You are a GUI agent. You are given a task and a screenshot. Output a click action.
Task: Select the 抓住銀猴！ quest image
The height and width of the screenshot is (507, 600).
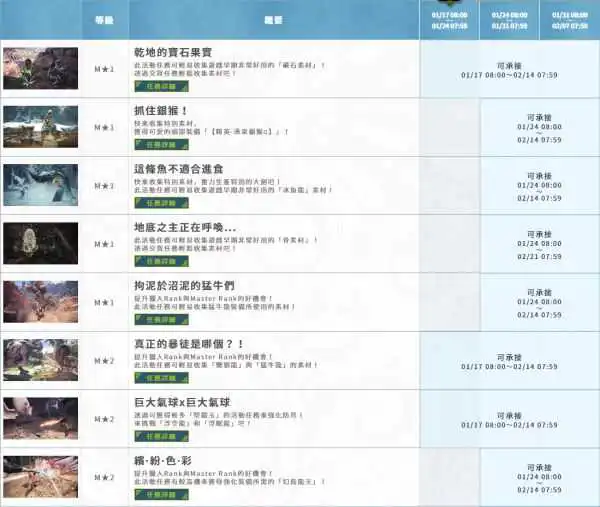point(40,127)
